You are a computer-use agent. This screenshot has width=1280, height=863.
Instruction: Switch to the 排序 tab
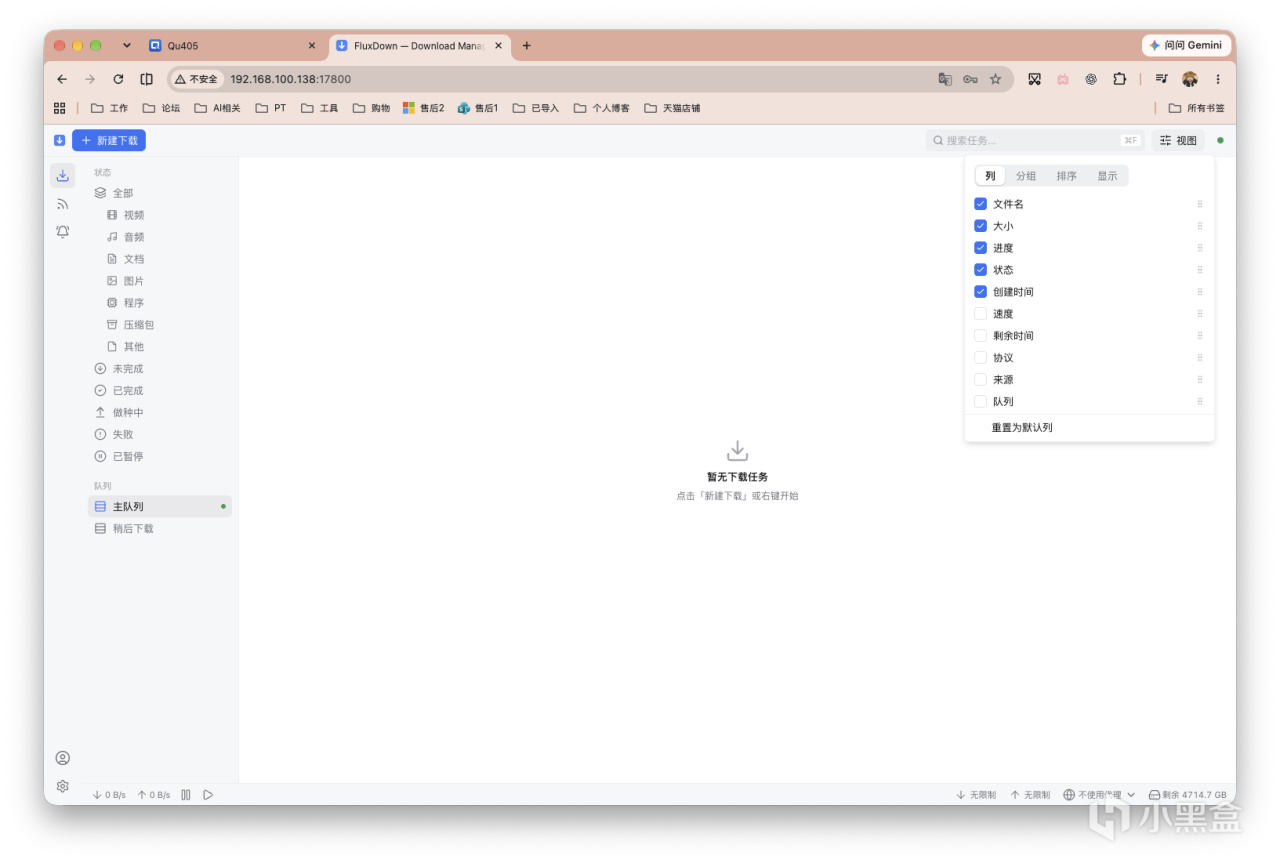(x=1067, y=176)
